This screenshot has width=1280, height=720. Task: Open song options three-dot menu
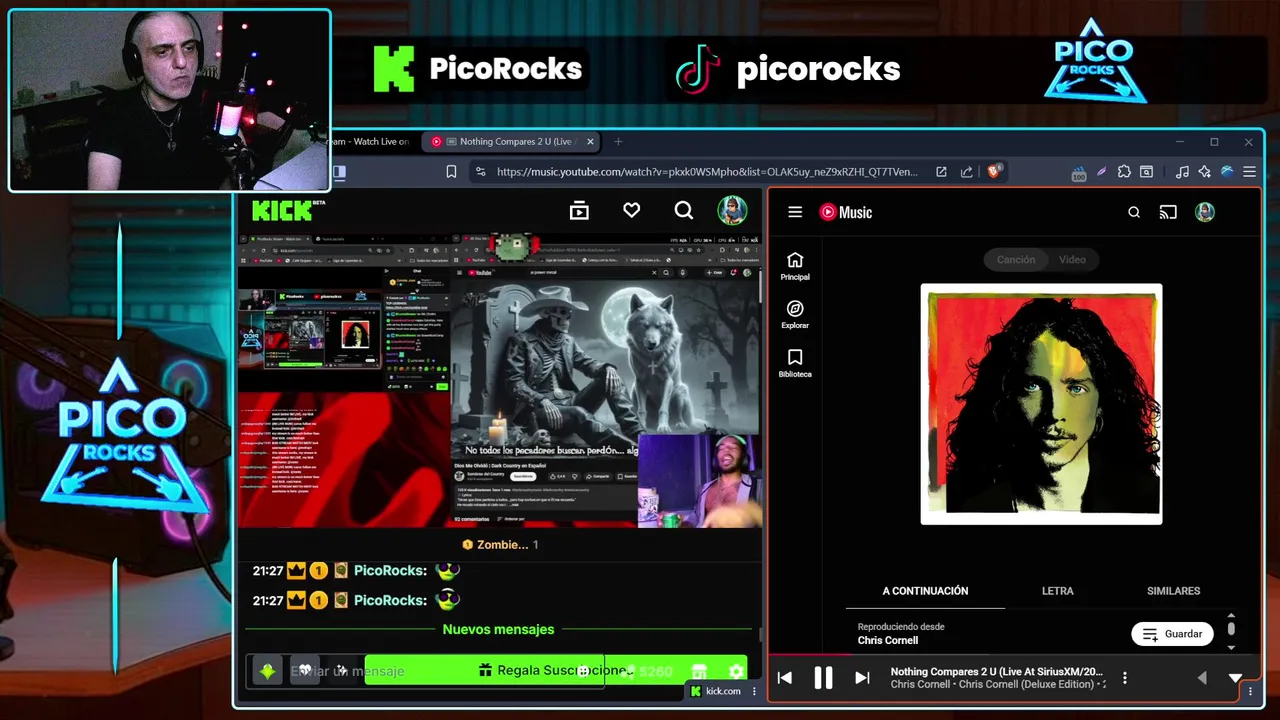tap(1125, 678)
